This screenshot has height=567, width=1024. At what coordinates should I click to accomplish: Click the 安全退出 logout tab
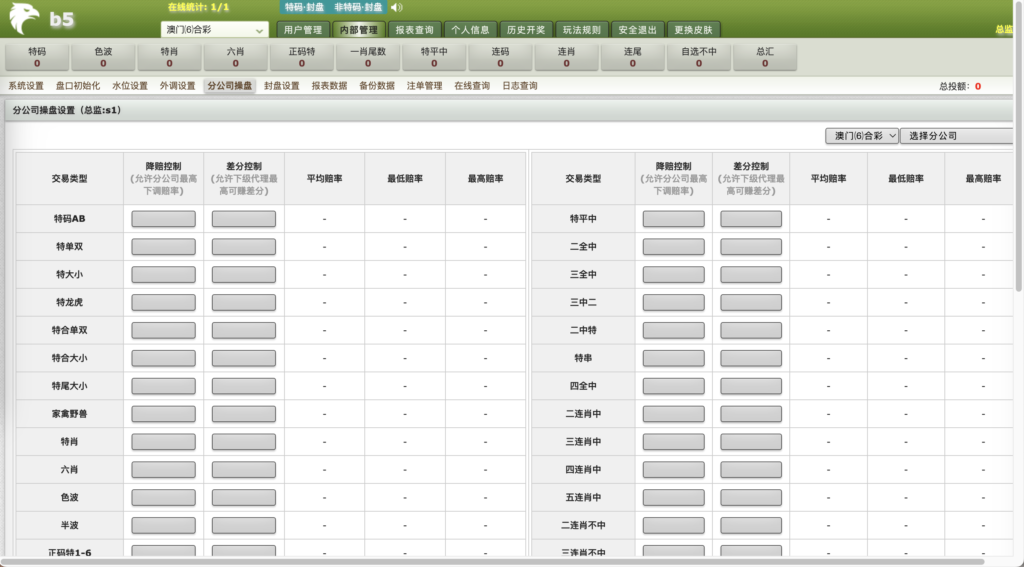pyautogui.click(x=636, y=30)
